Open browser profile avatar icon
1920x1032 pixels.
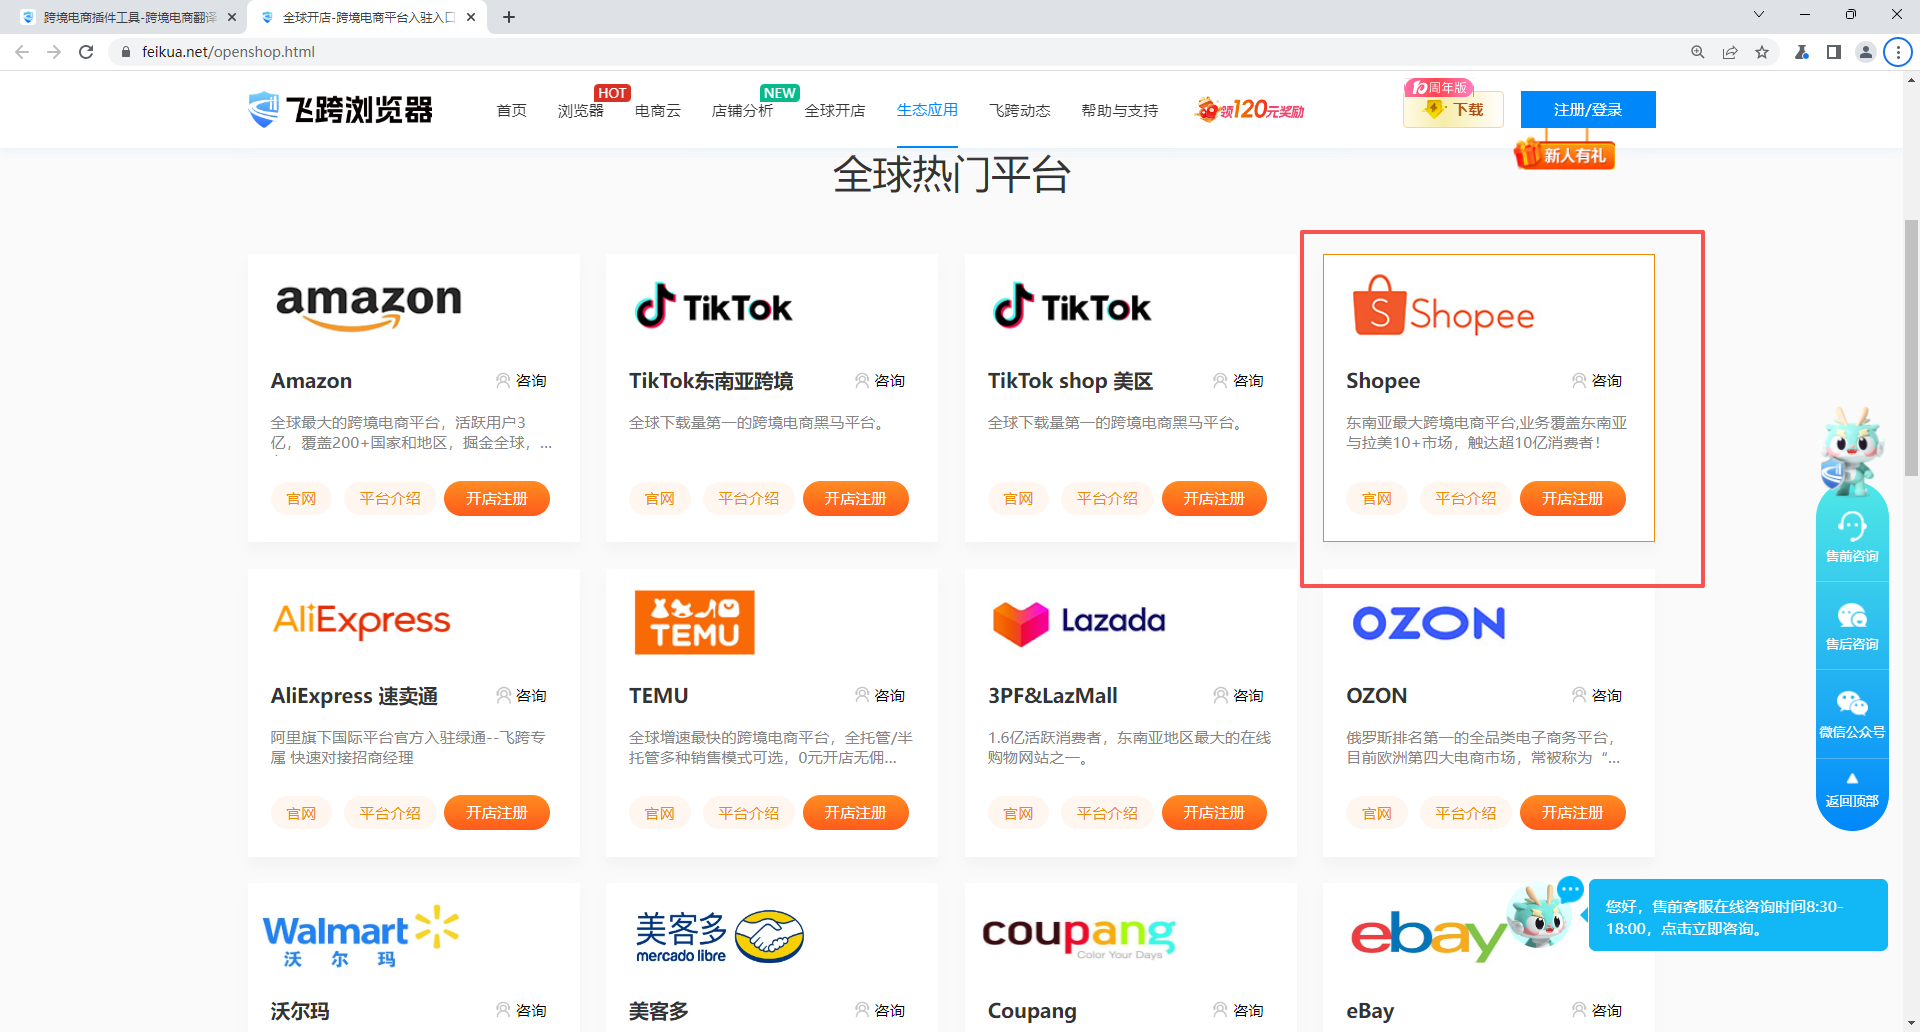click(1865, 52)
